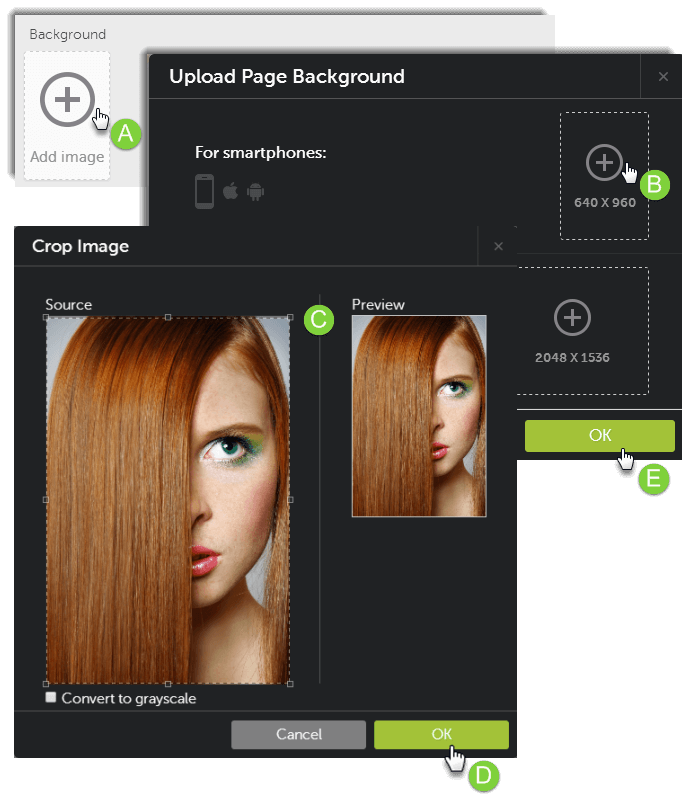
Task: Click OK in Upload Page Background dialog
Action: [600, 435]
